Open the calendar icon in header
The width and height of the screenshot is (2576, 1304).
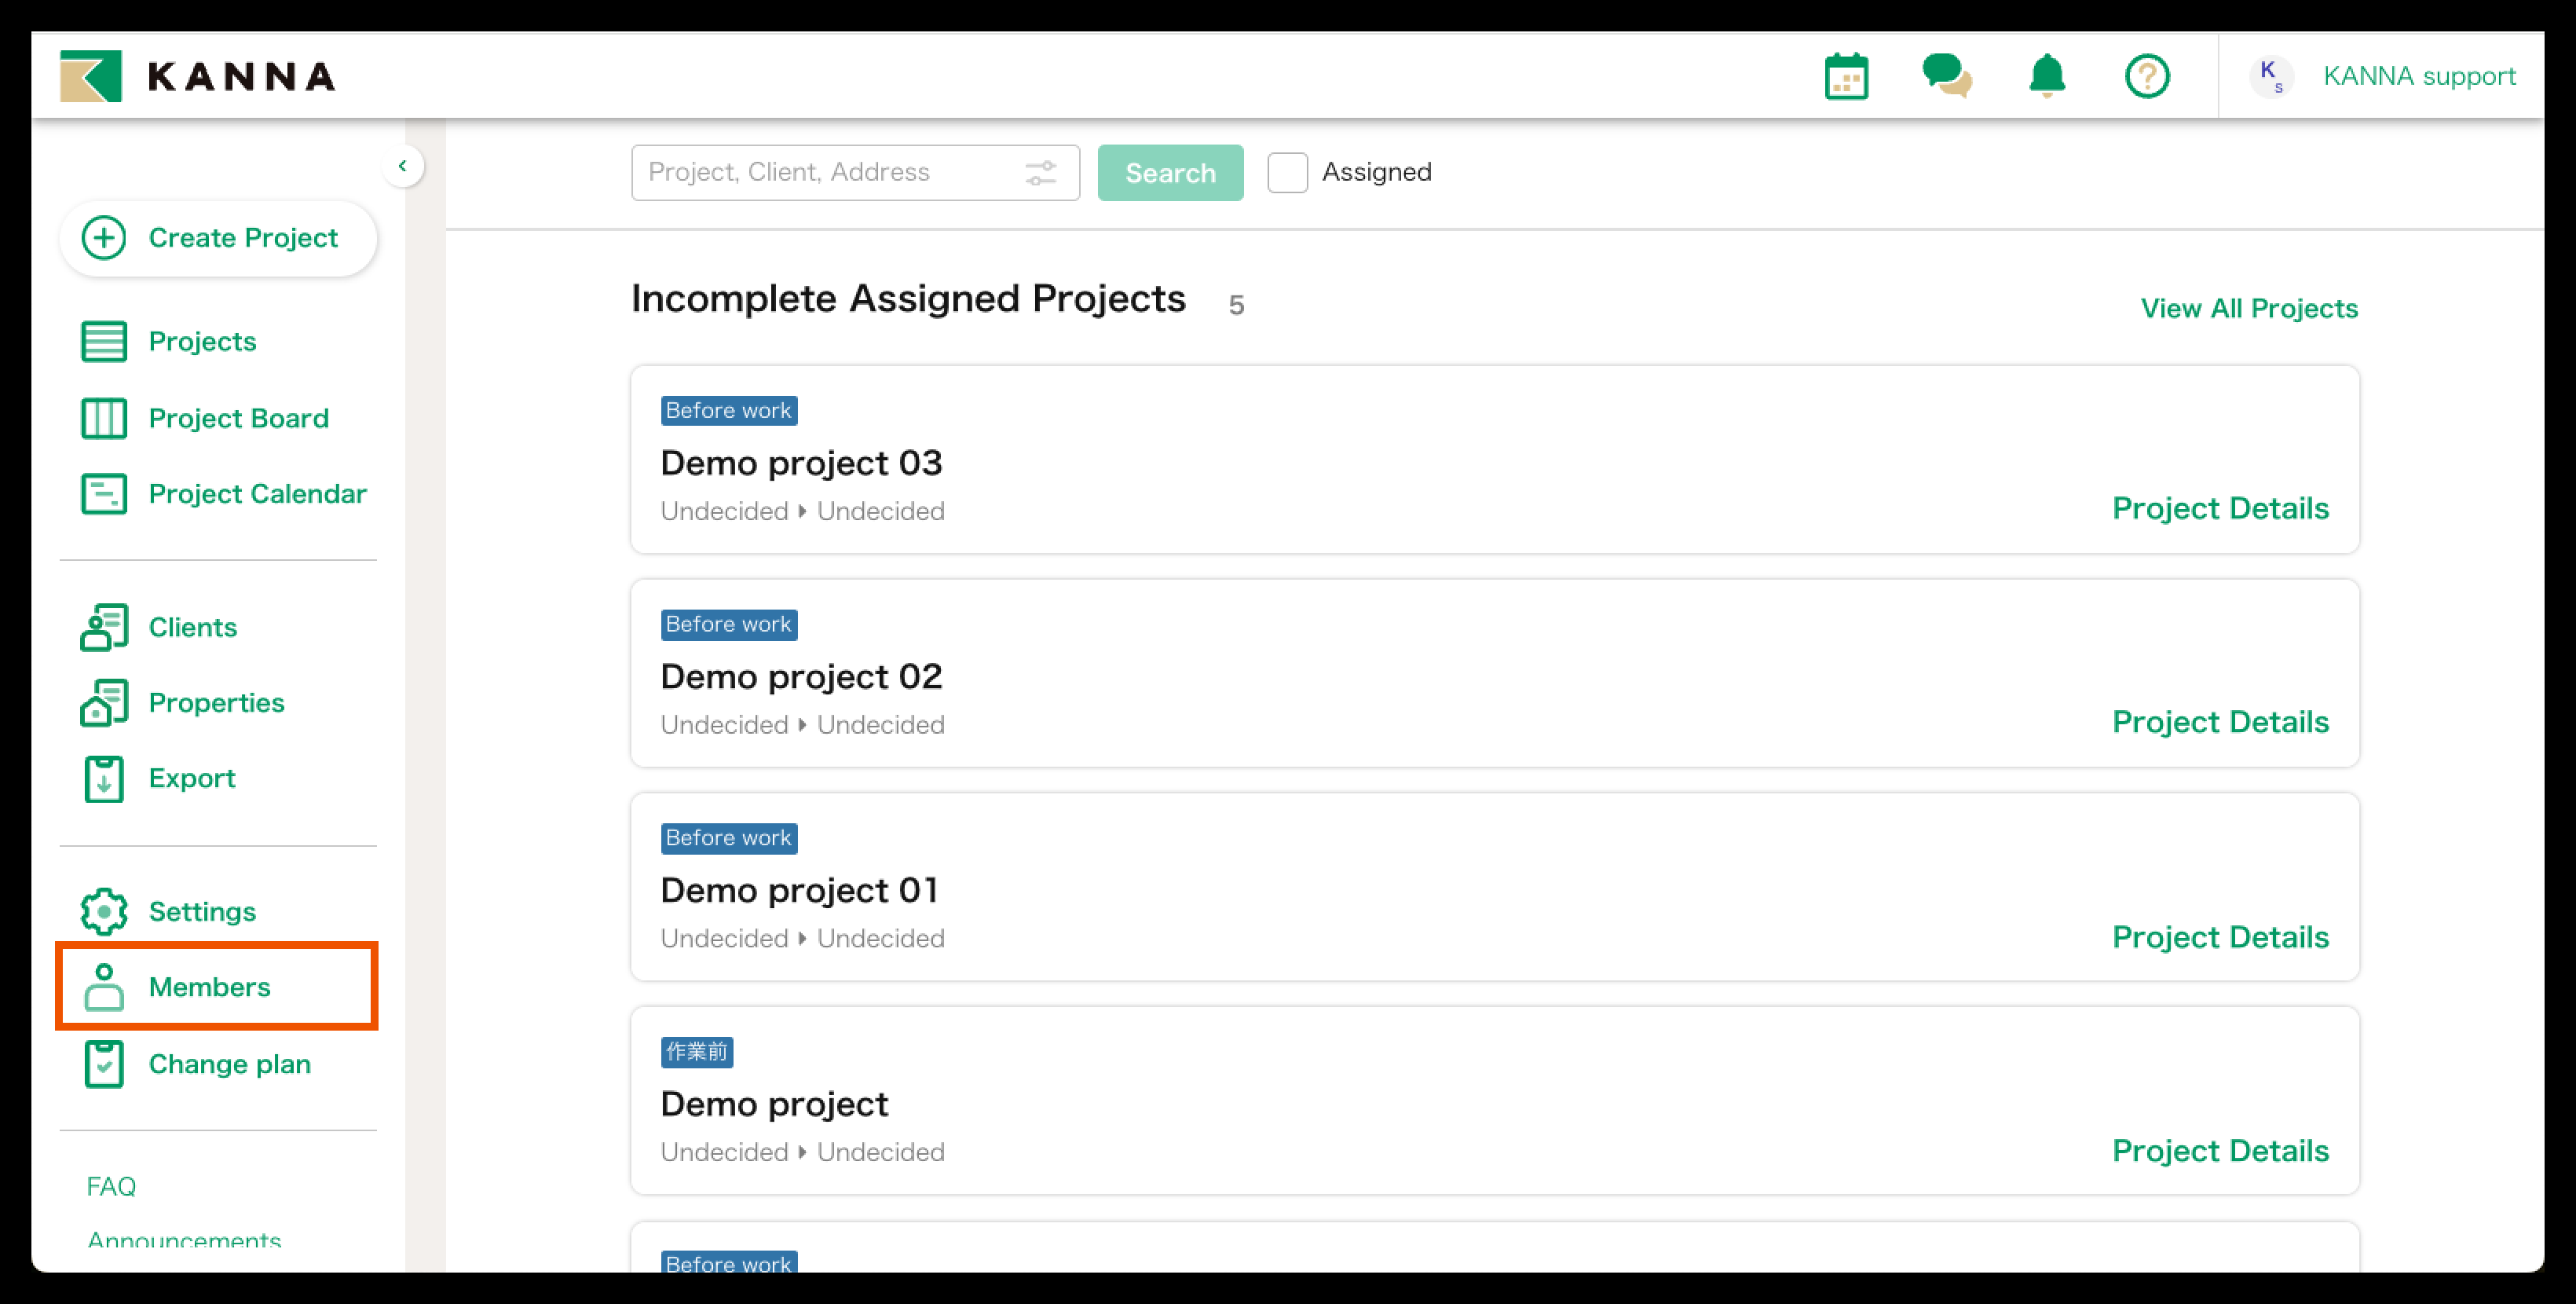pos(1846,76)
